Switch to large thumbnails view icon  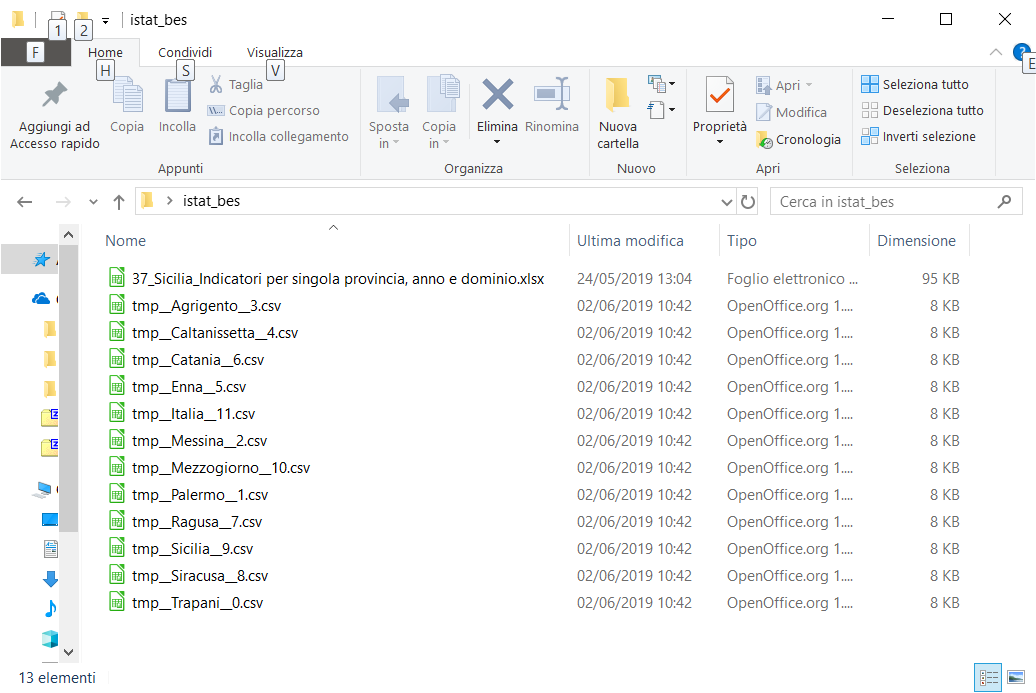[1016, 678]
